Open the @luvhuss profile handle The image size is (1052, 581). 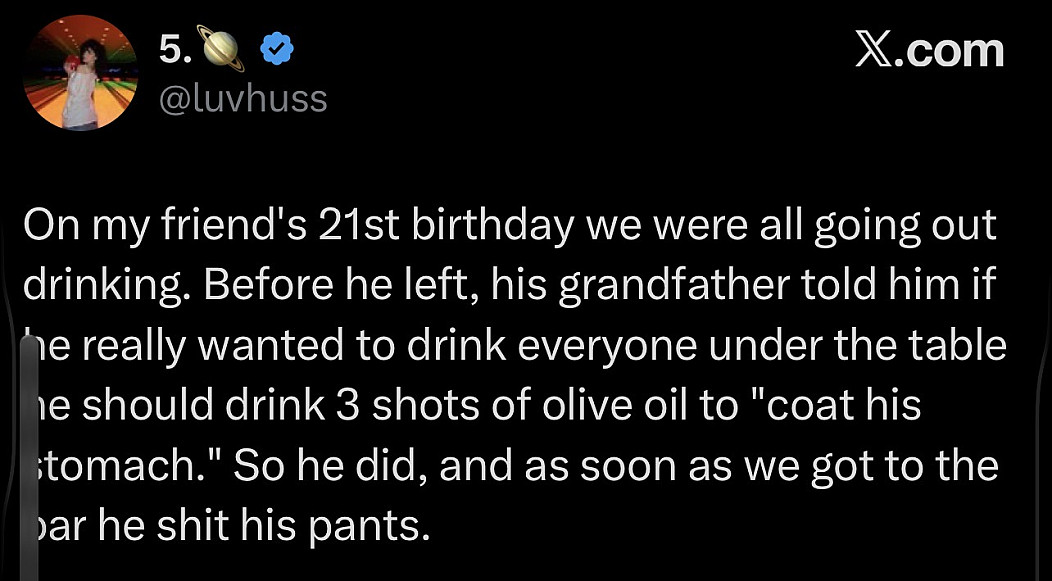243,98
